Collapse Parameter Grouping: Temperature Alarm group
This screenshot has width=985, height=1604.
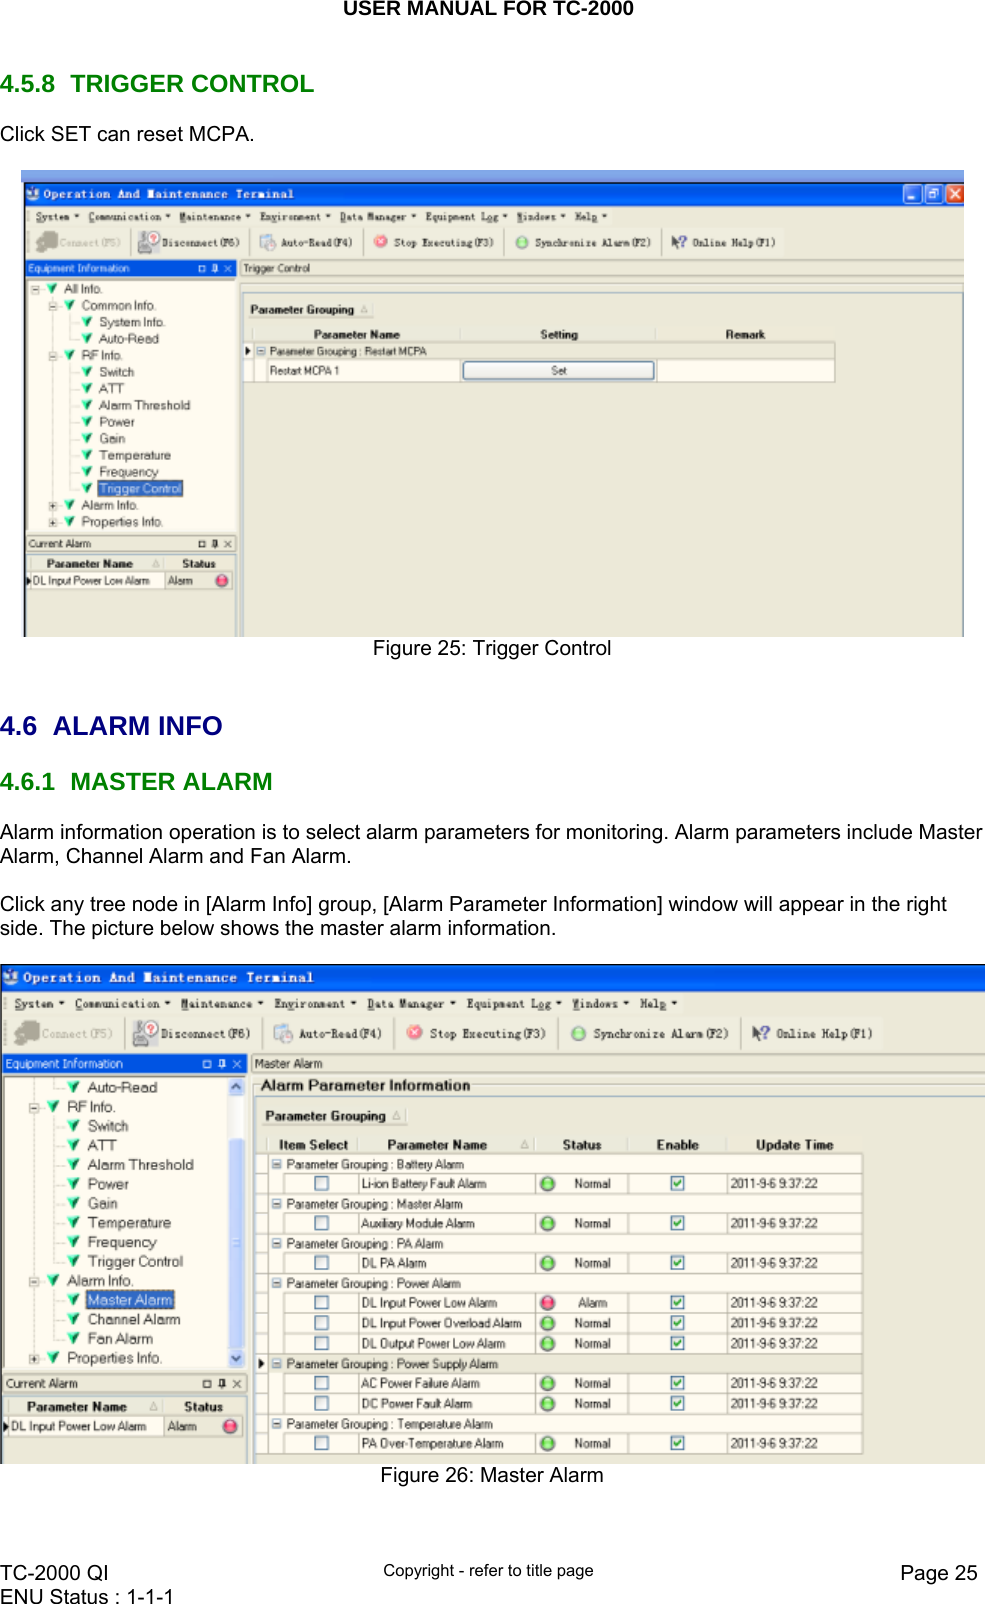277,1423
